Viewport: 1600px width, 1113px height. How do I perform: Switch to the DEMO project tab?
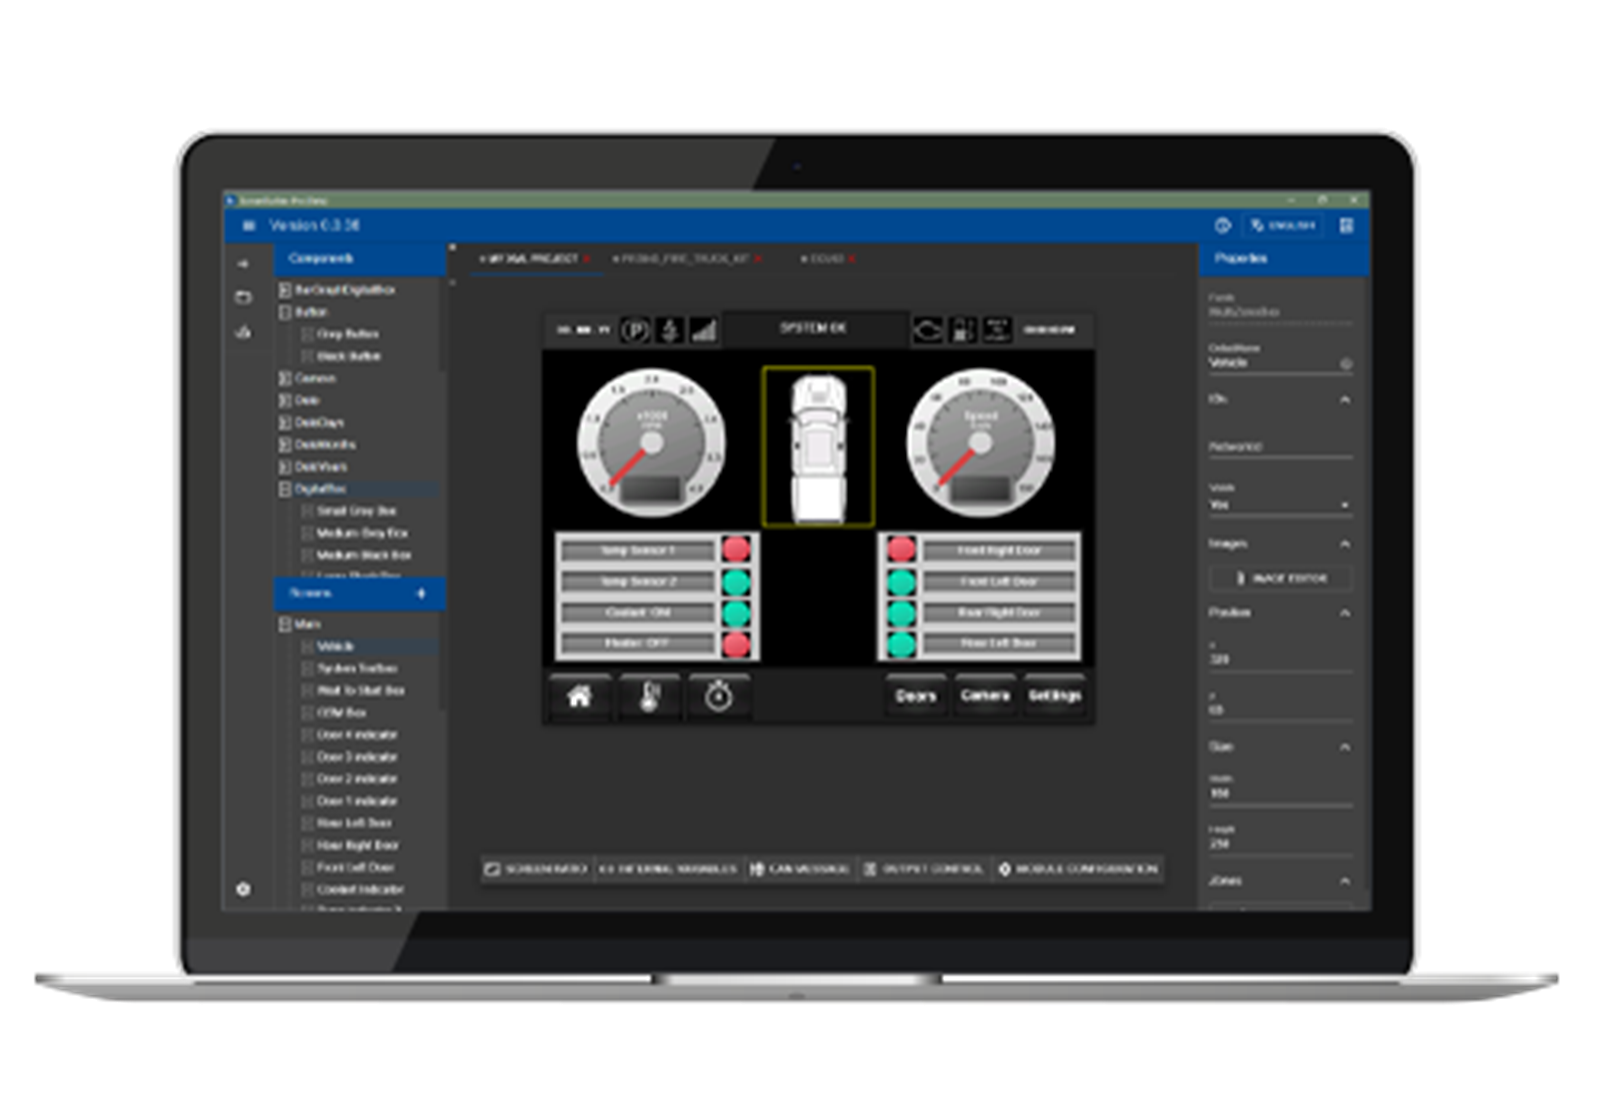pos(828,256)
